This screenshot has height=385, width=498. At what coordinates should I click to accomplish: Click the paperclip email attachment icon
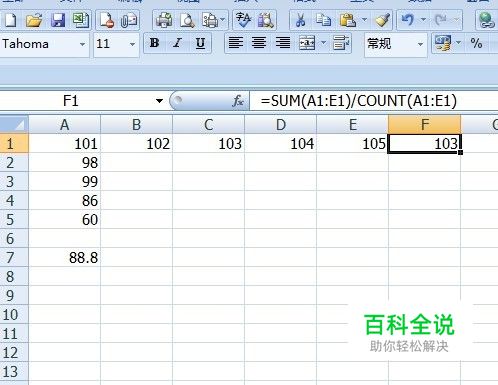129,20
